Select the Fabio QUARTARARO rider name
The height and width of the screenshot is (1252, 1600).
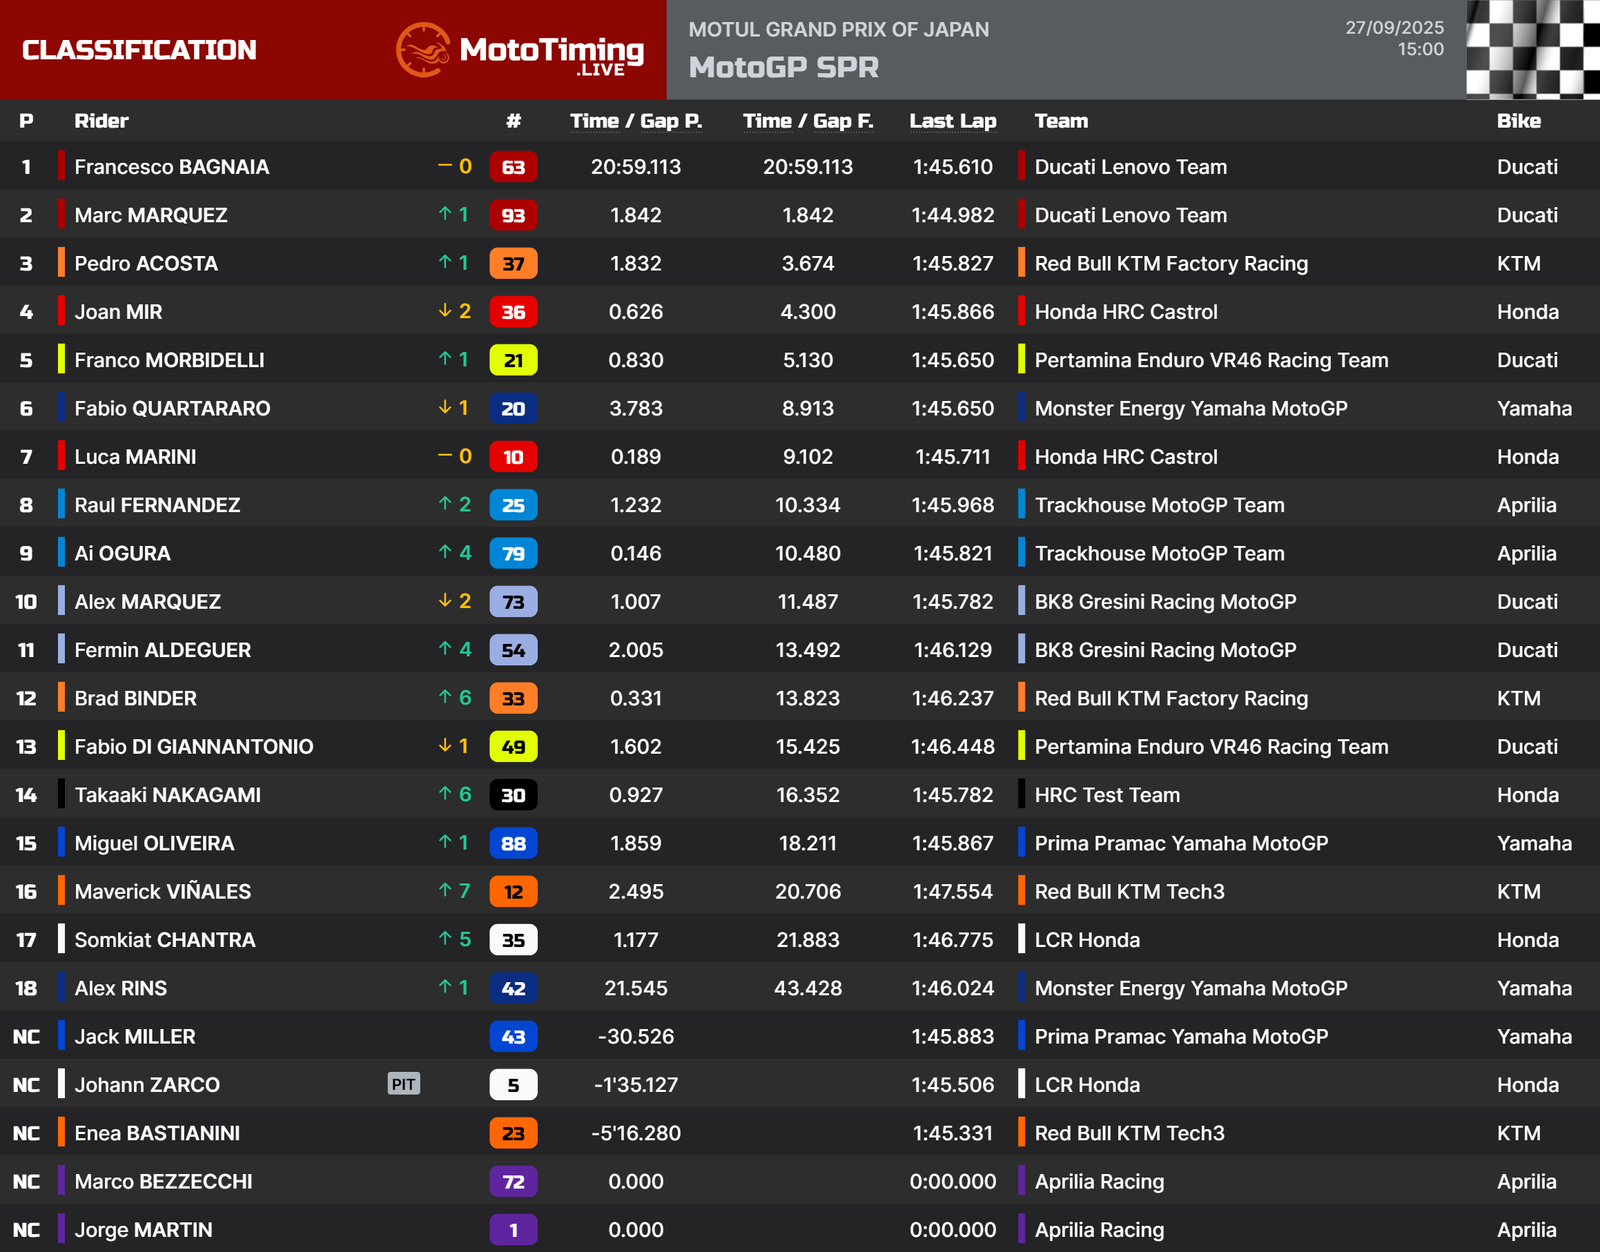(x=172, y=408)
